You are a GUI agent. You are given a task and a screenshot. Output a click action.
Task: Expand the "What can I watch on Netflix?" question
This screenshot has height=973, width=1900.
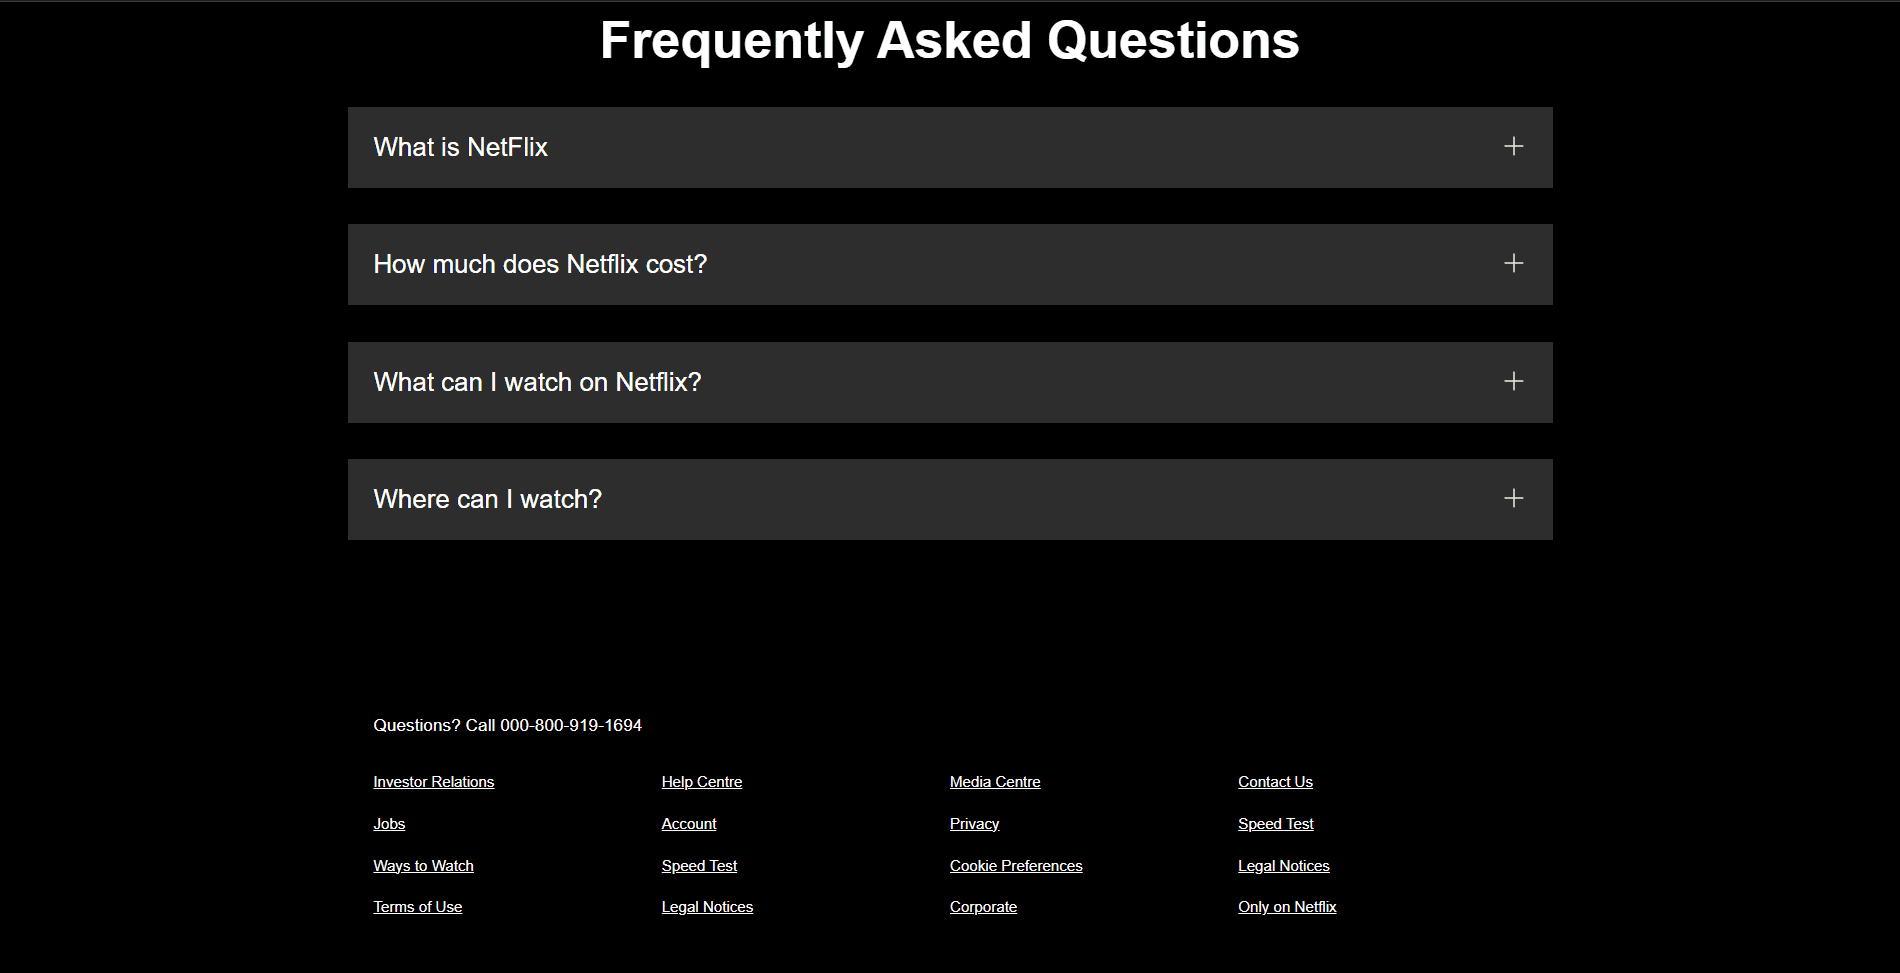point(949,382)
